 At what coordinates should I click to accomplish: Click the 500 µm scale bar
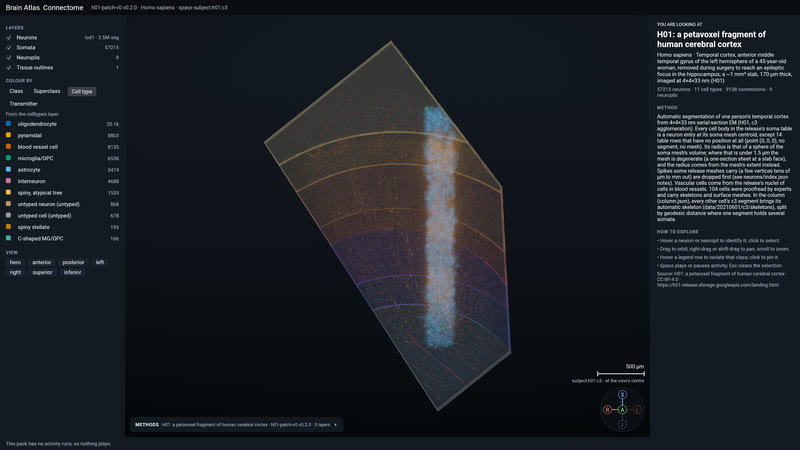tap(620, 373)
